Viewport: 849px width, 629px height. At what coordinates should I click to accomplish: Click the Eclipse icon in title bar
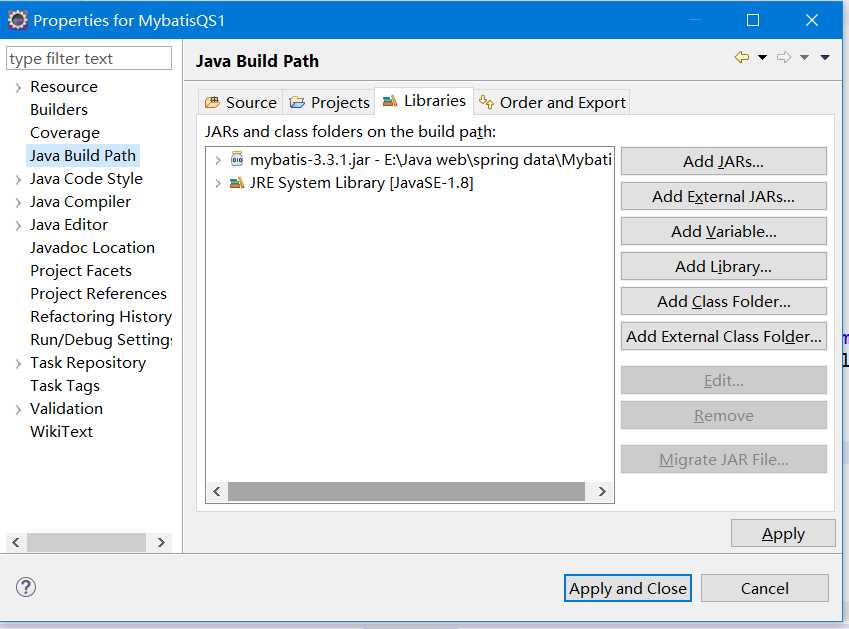coord(17,20)
